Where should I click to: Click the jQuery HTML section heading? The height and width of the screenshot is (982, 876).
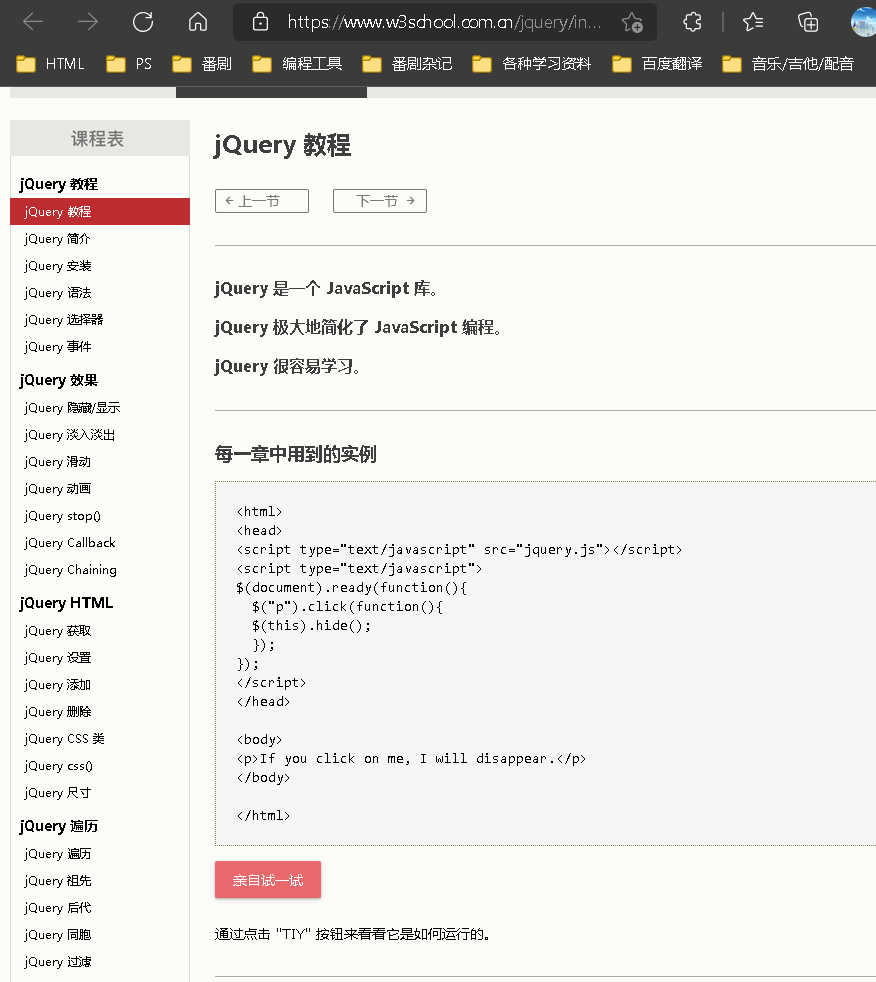[66, 603]
